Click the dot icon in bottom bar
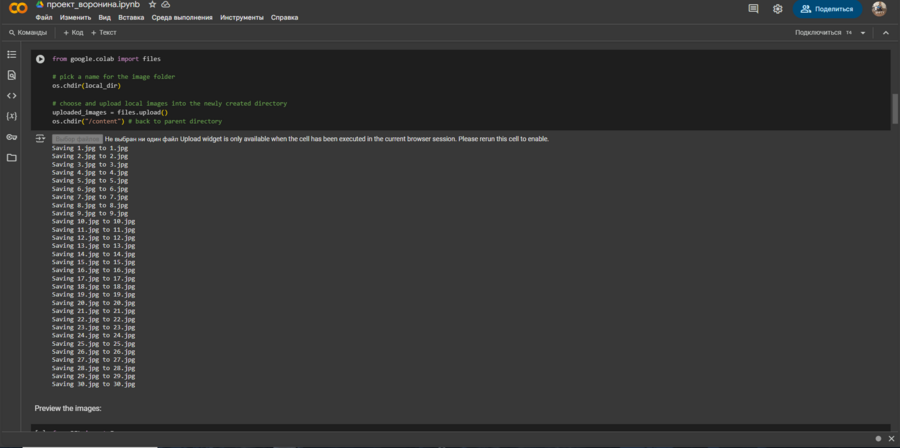This screenshot has height=448, width=900. coord(878,439)
